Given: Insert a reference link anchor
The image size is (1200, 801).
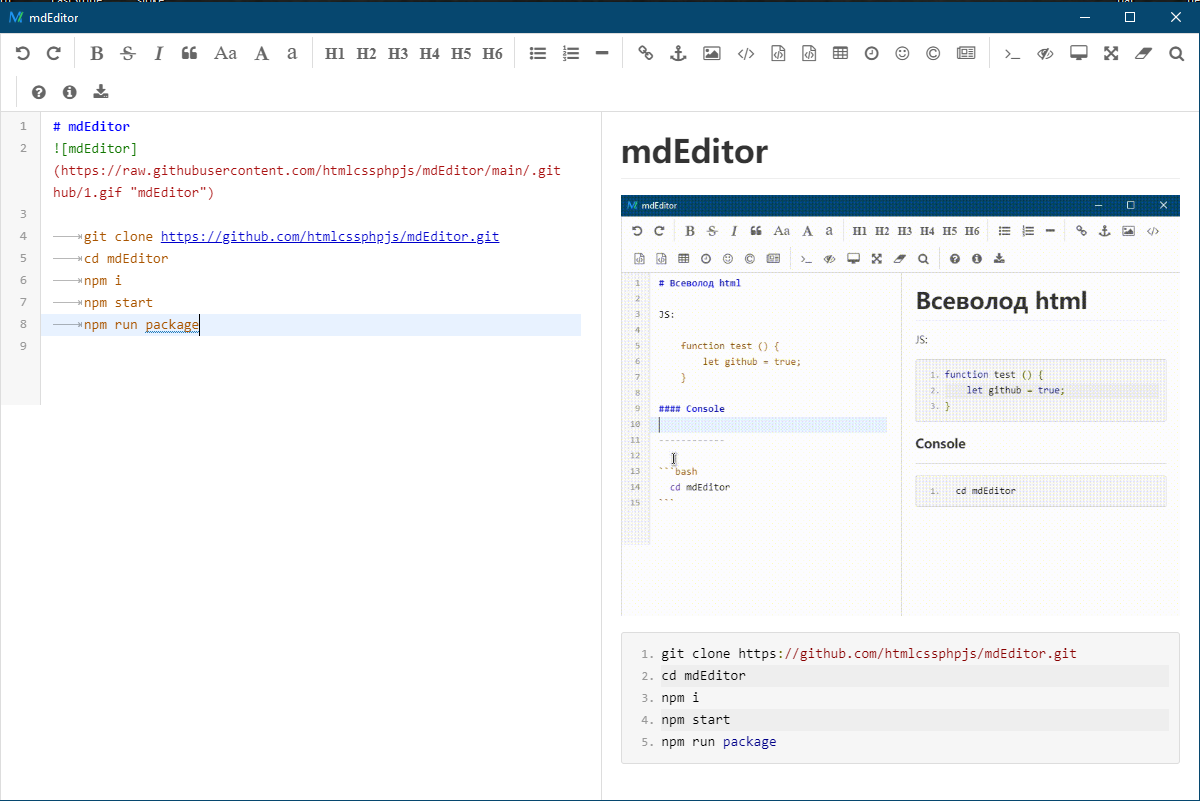Looking at the screenshot, I should tap(677, 54).
